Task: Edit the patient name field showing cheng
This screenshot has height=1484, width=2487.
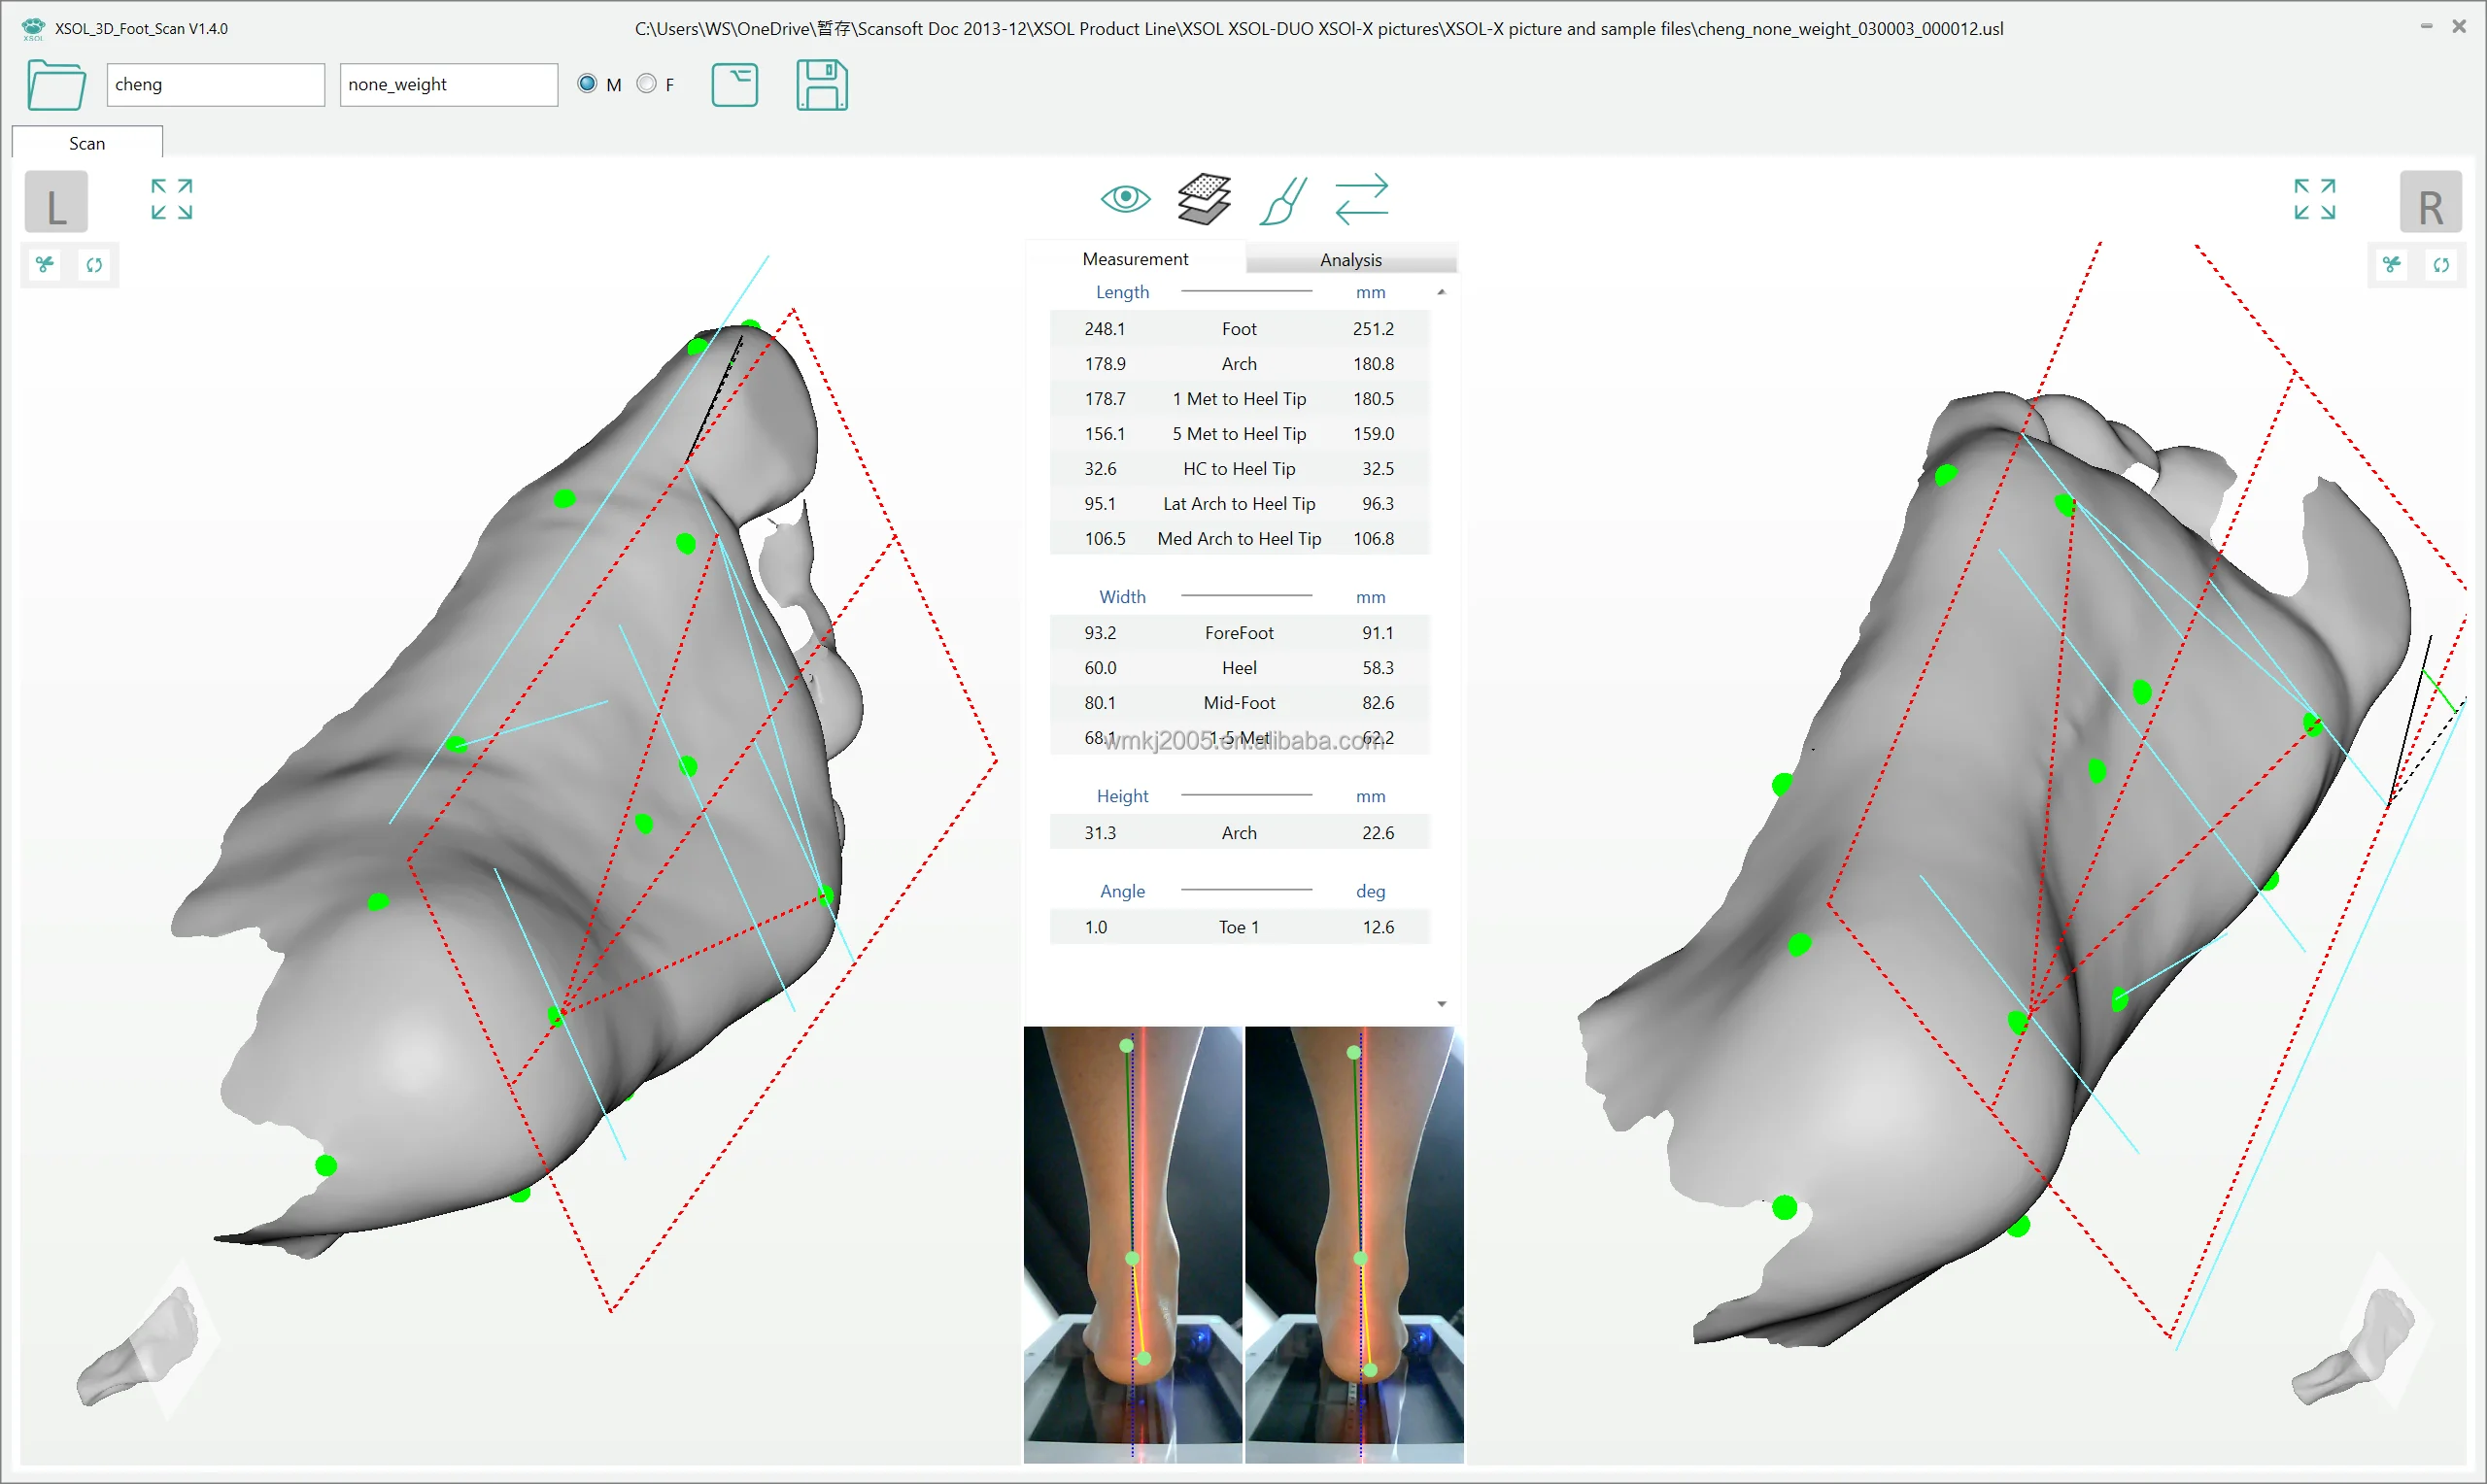Action: pos(215,84)
